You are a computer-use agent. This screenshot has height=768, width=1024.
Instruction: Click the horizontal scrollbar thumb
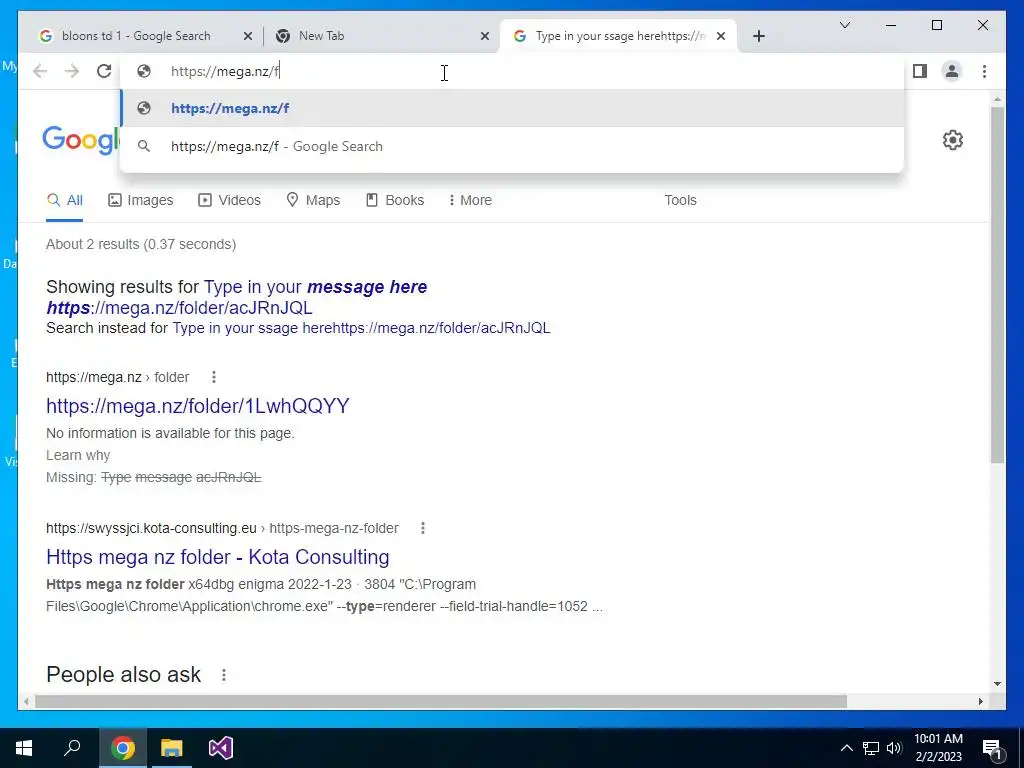click(x=441, y=701)
